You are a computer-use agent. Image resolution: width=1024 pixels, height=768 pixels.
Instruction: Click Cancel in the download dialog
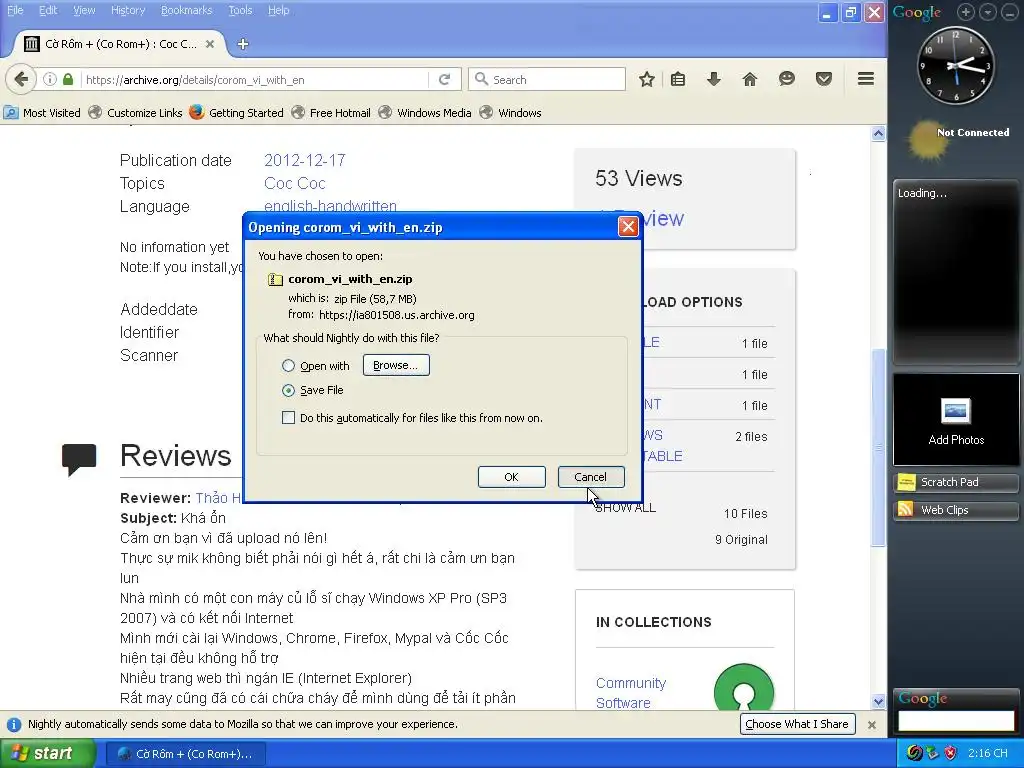tap(591, 477)
